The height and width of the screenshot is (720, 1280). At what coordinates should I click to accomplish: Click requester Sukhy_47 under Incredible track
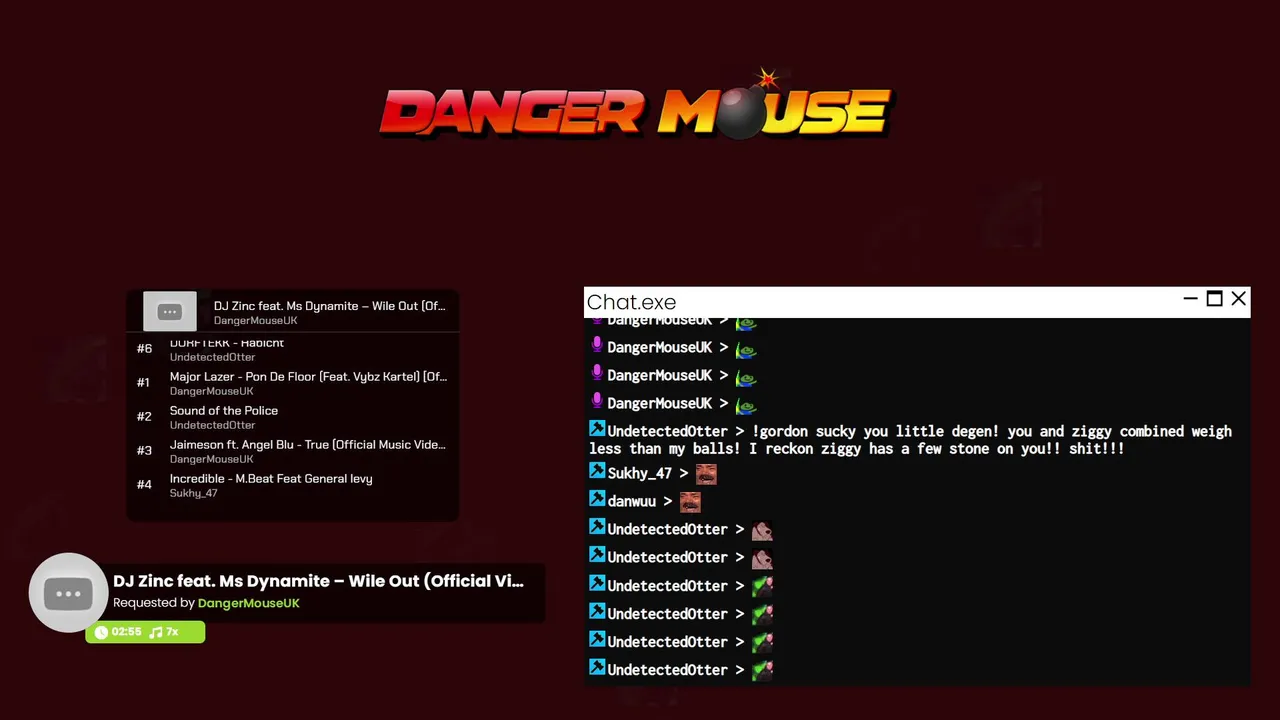(x=193, y=493)
